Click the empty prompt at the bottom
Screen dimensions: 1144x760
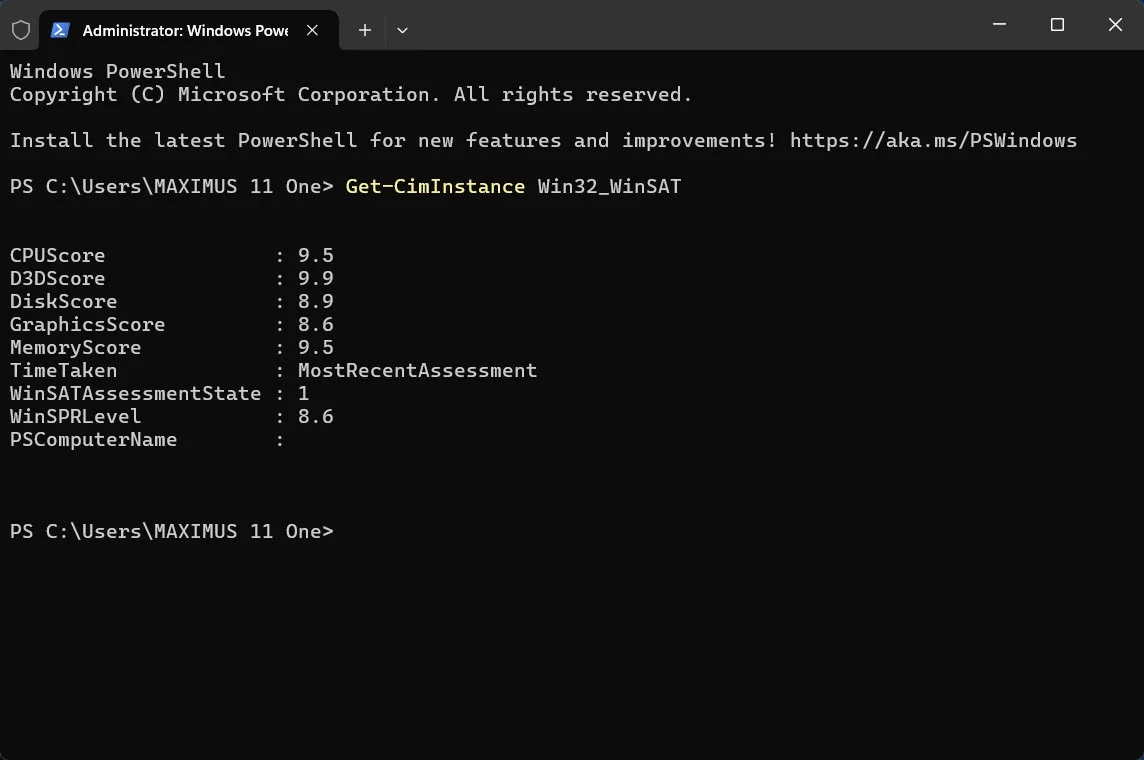[171, 531]
